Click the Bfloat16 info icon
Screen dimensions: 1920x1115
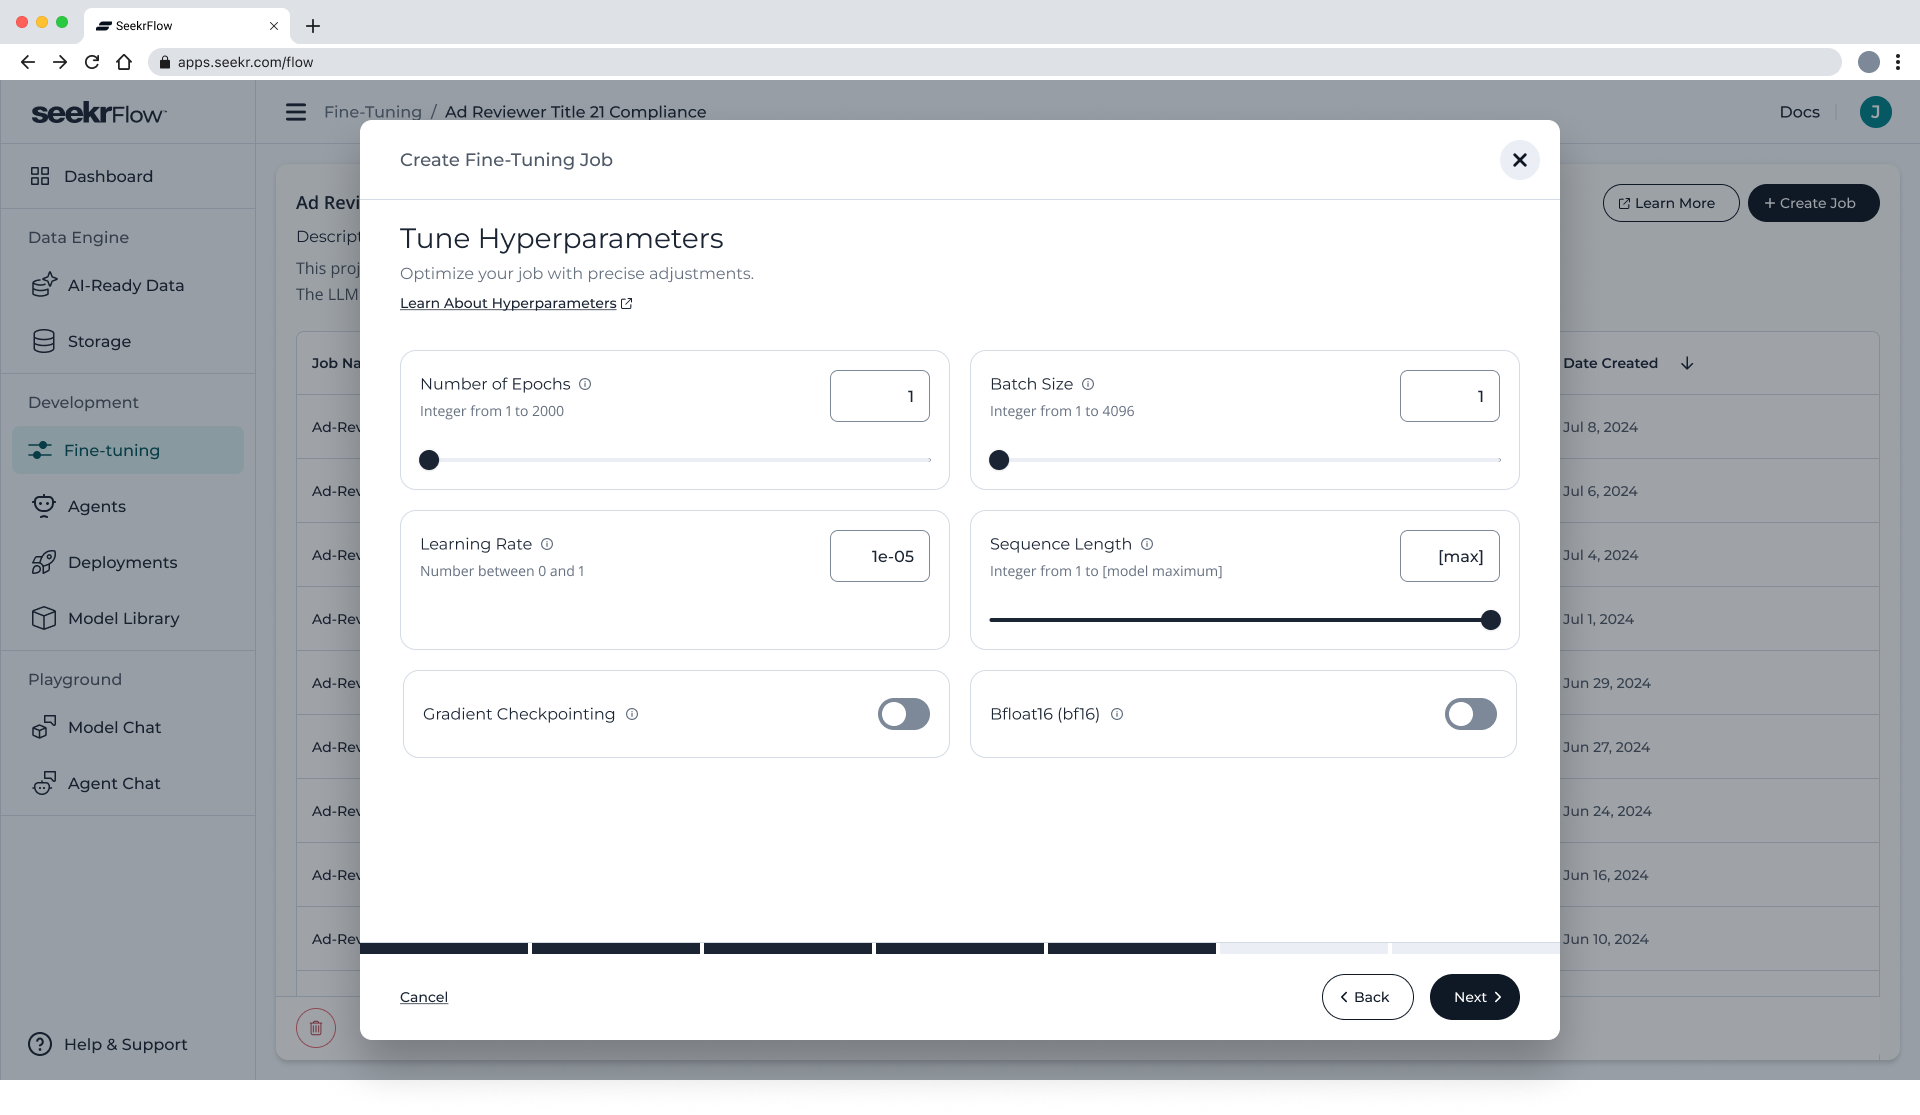point(1117,714)
